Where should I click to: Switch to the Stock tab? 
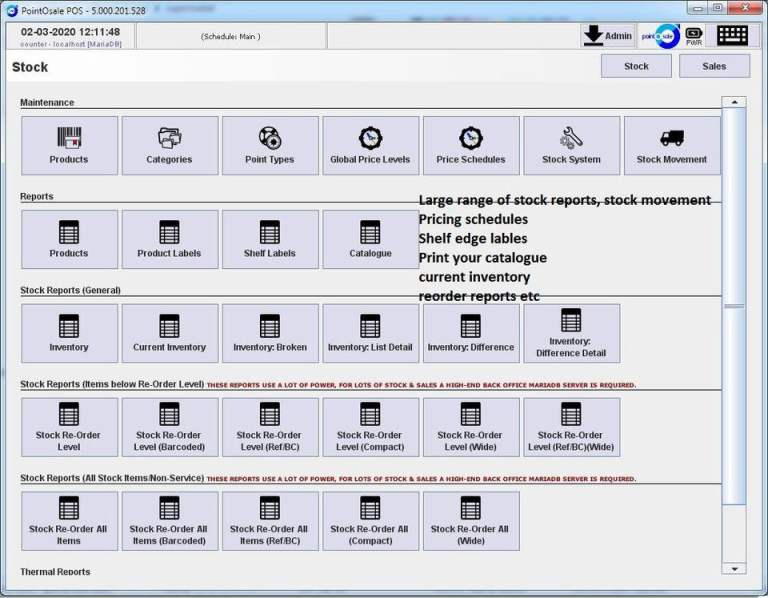click(x=636, y=66)
